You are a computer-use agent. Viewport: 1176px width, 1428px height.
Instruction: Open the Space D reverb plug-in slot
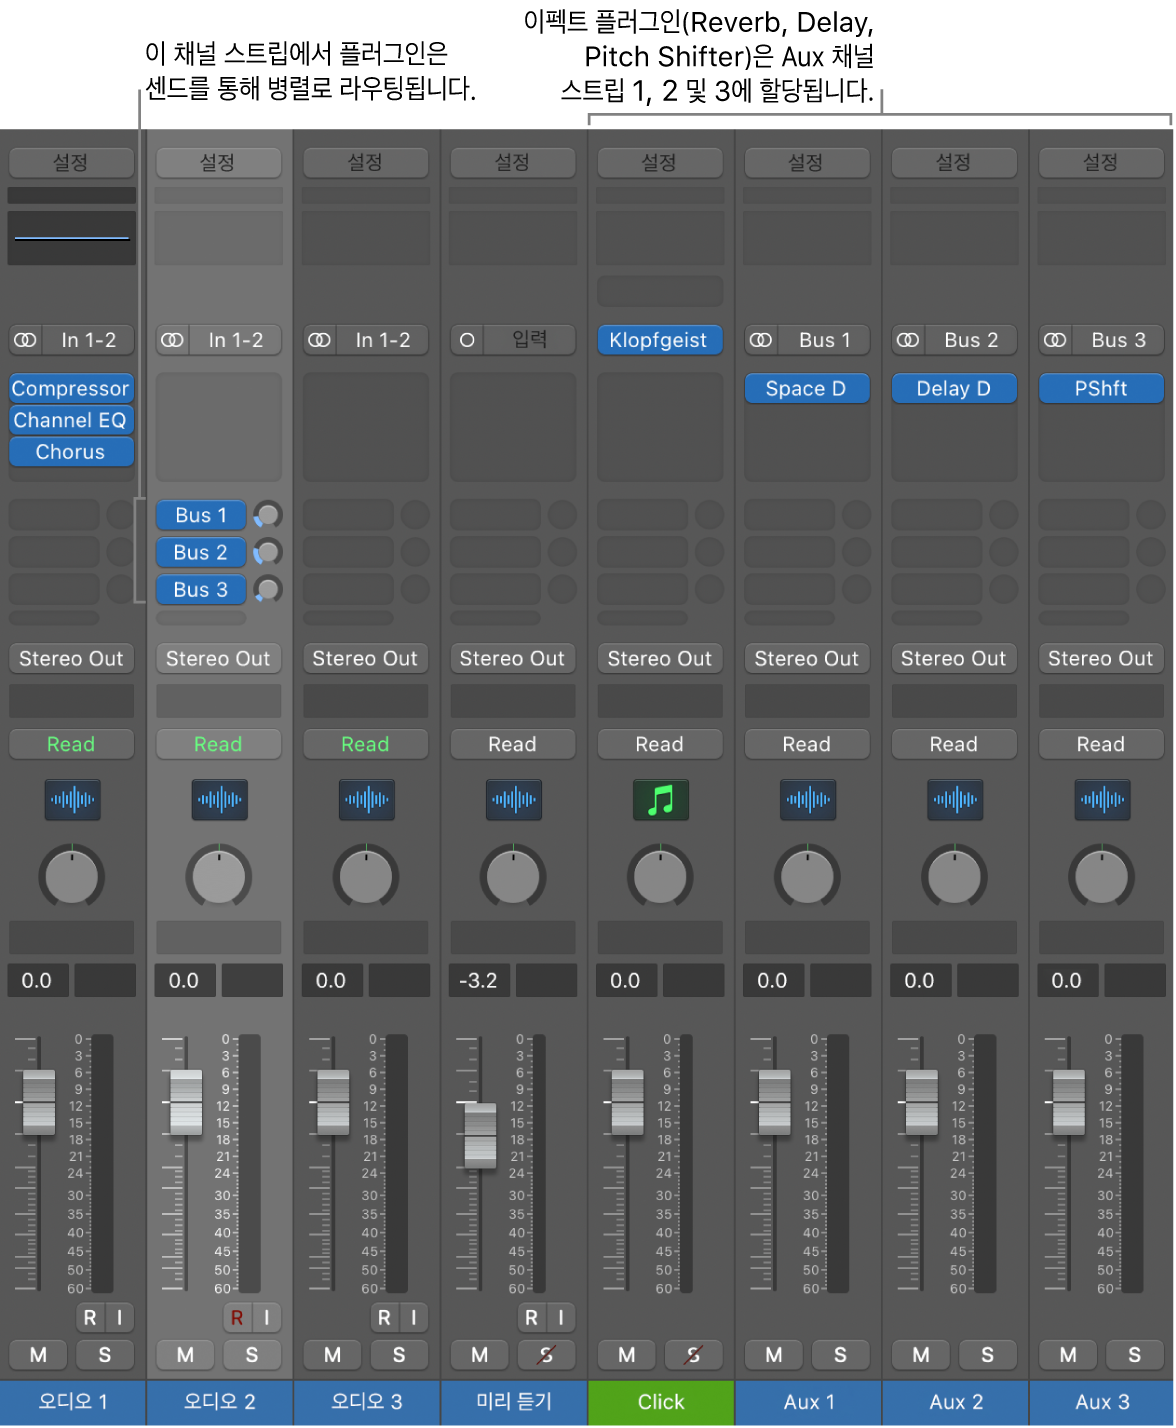pos(806,388)
